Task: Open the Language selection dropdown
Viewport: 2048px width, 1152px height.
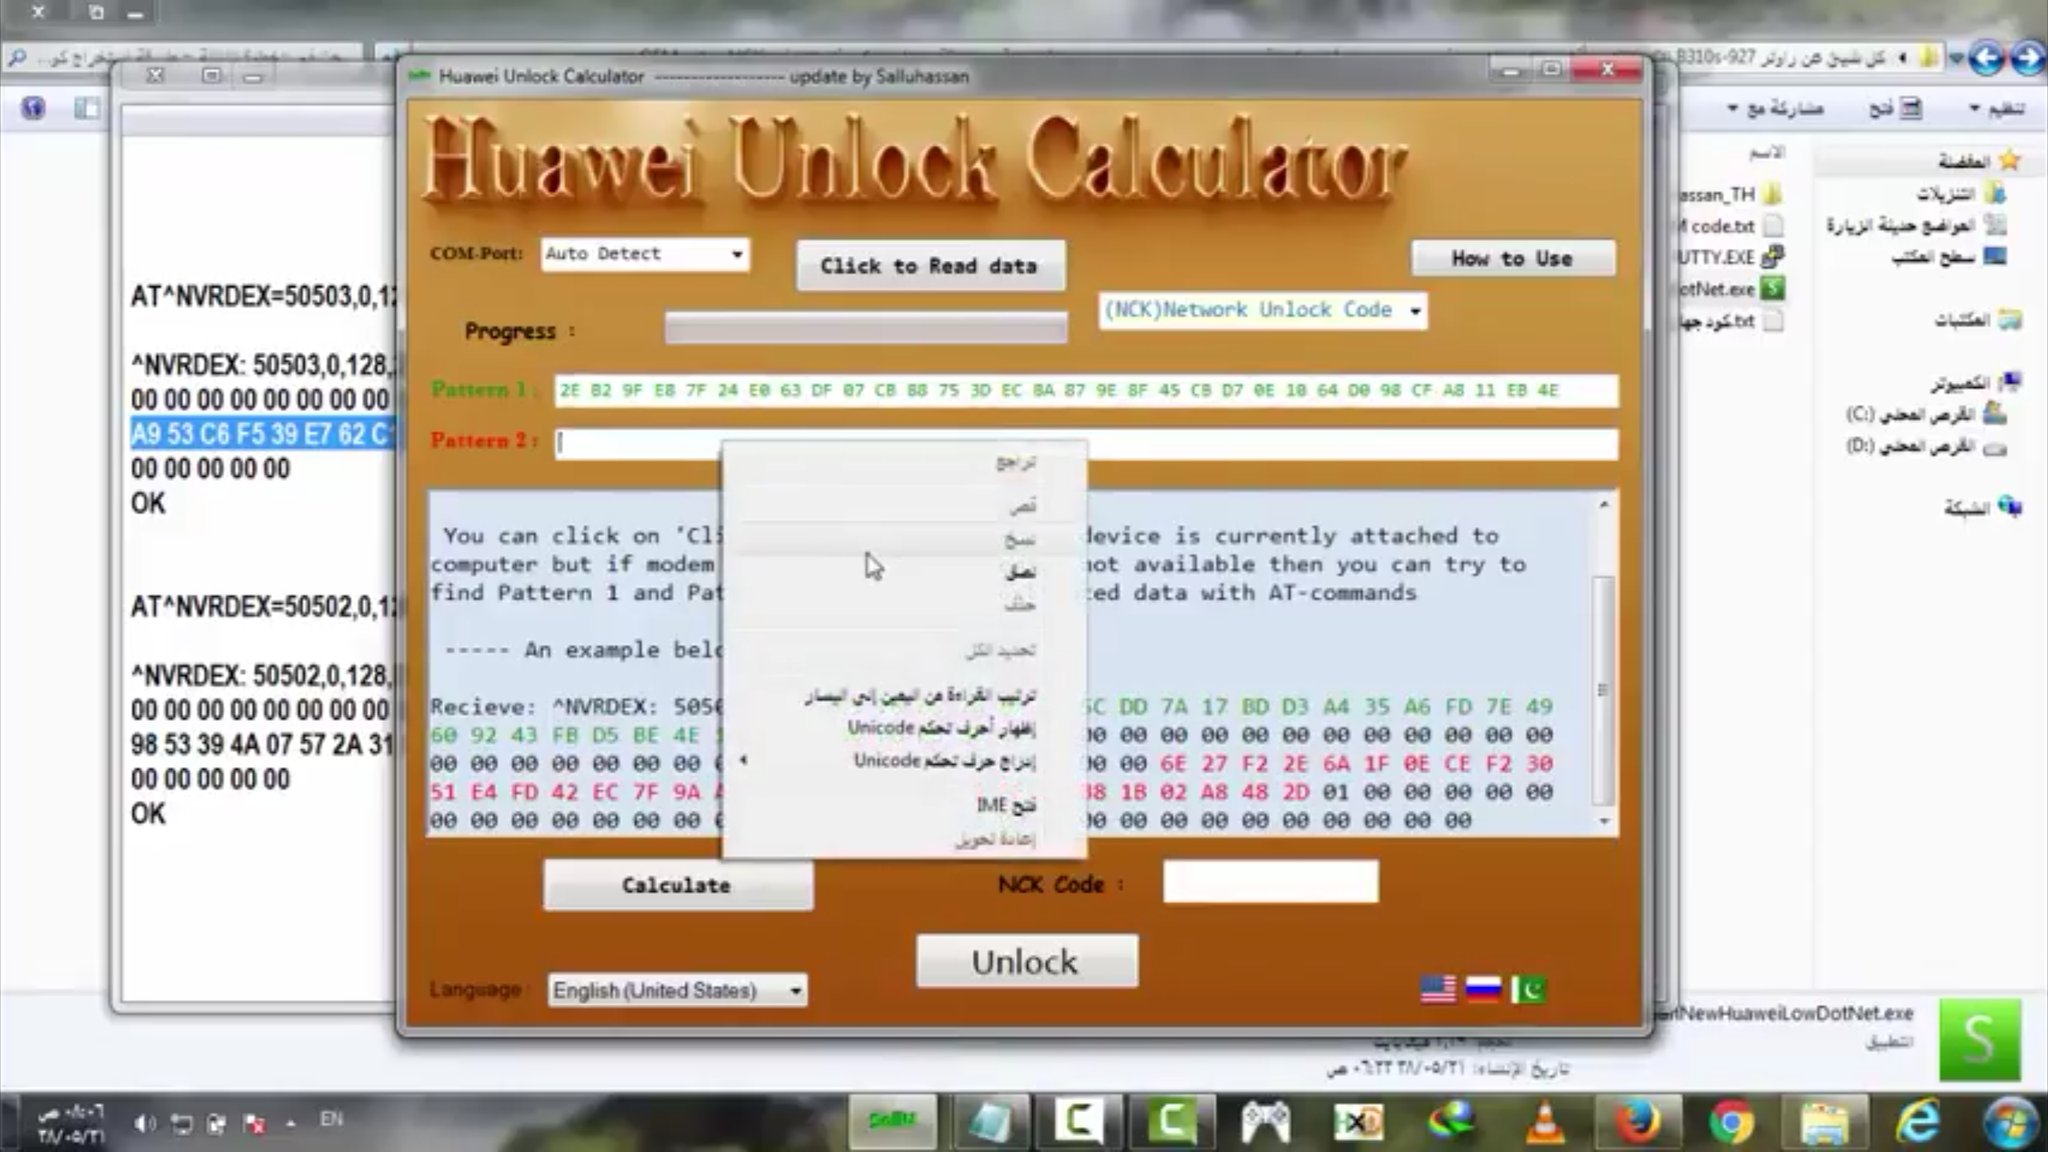Action: point(795,991)
